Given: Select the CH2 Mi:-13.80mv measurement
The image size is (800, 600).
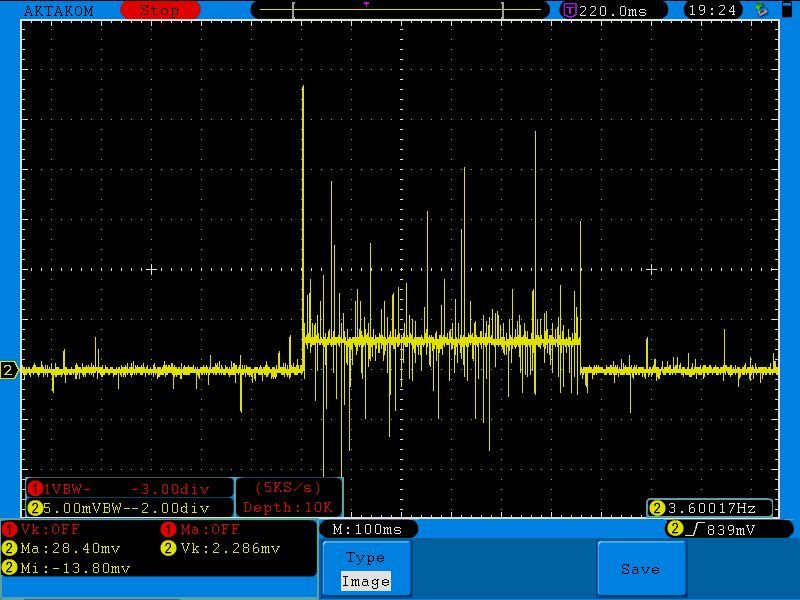Looking at the screenshot, I should pyautogui.click(x=70, y=568).
